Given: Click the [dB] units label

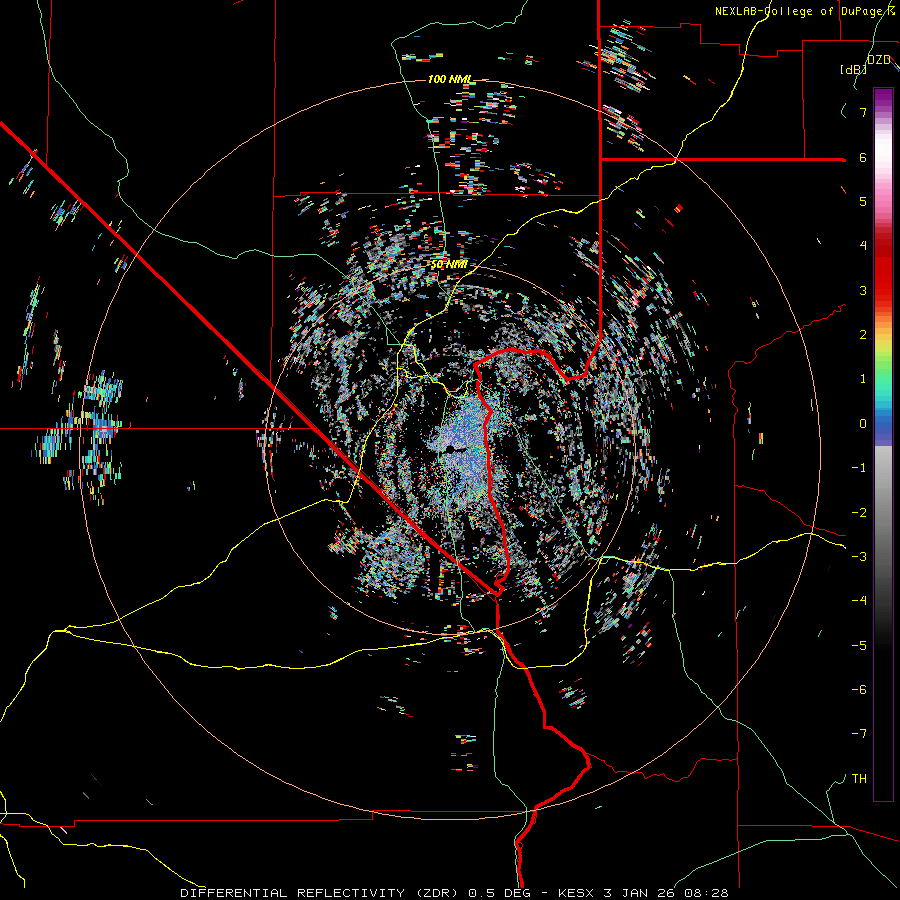Looking at the screenshot, I should pos(854,69).
